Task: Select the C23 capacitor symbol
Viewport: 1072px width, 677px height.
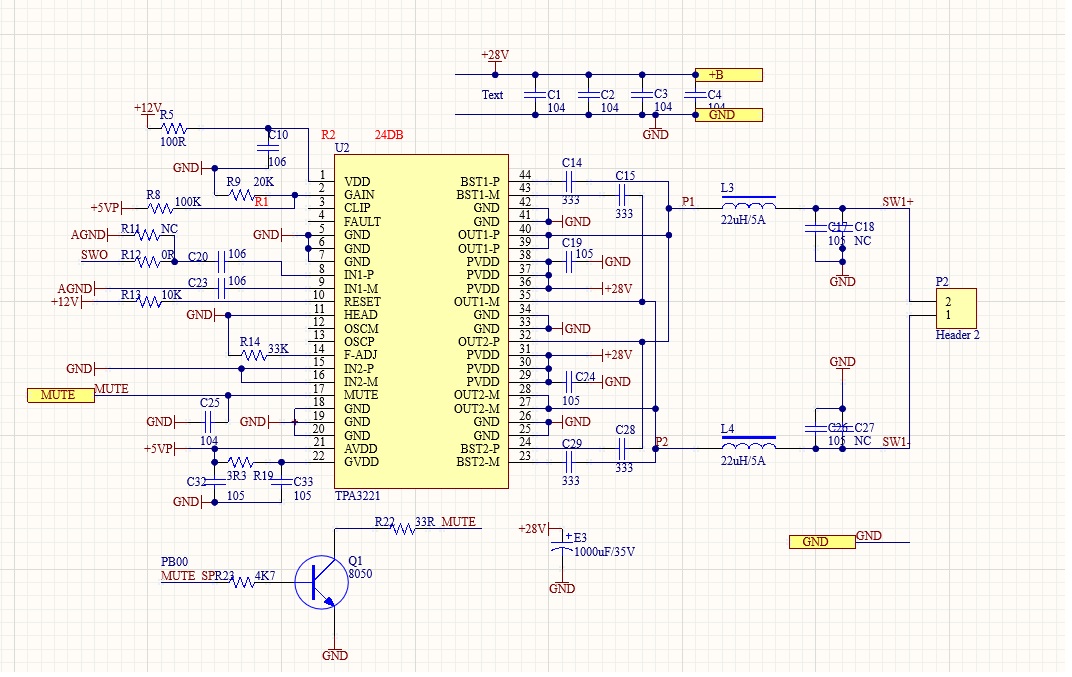Action: 221,289
